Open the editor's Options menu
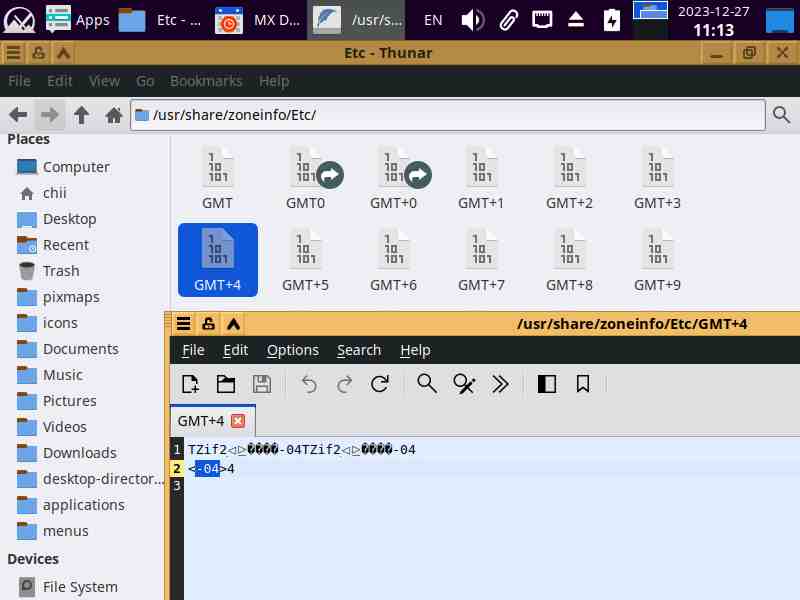 (x=292, y=350)
